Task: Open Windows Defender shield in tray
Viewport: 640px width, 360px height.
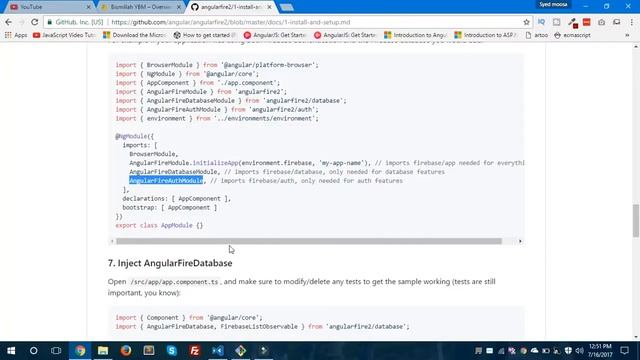Action: (568, 351)
